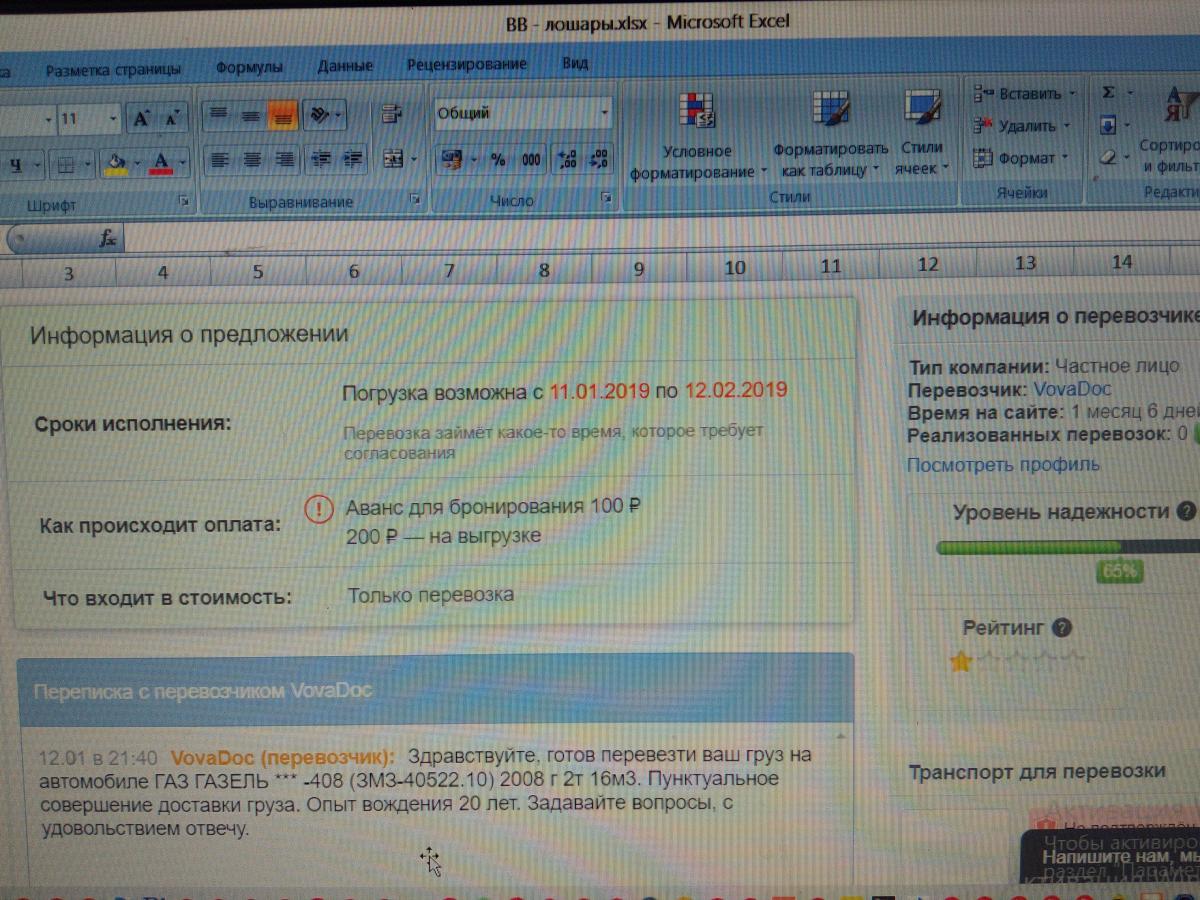Expand the Вставить cells dropdown
This screenshot has width=1200, height=900.
tap(1071, 93)
